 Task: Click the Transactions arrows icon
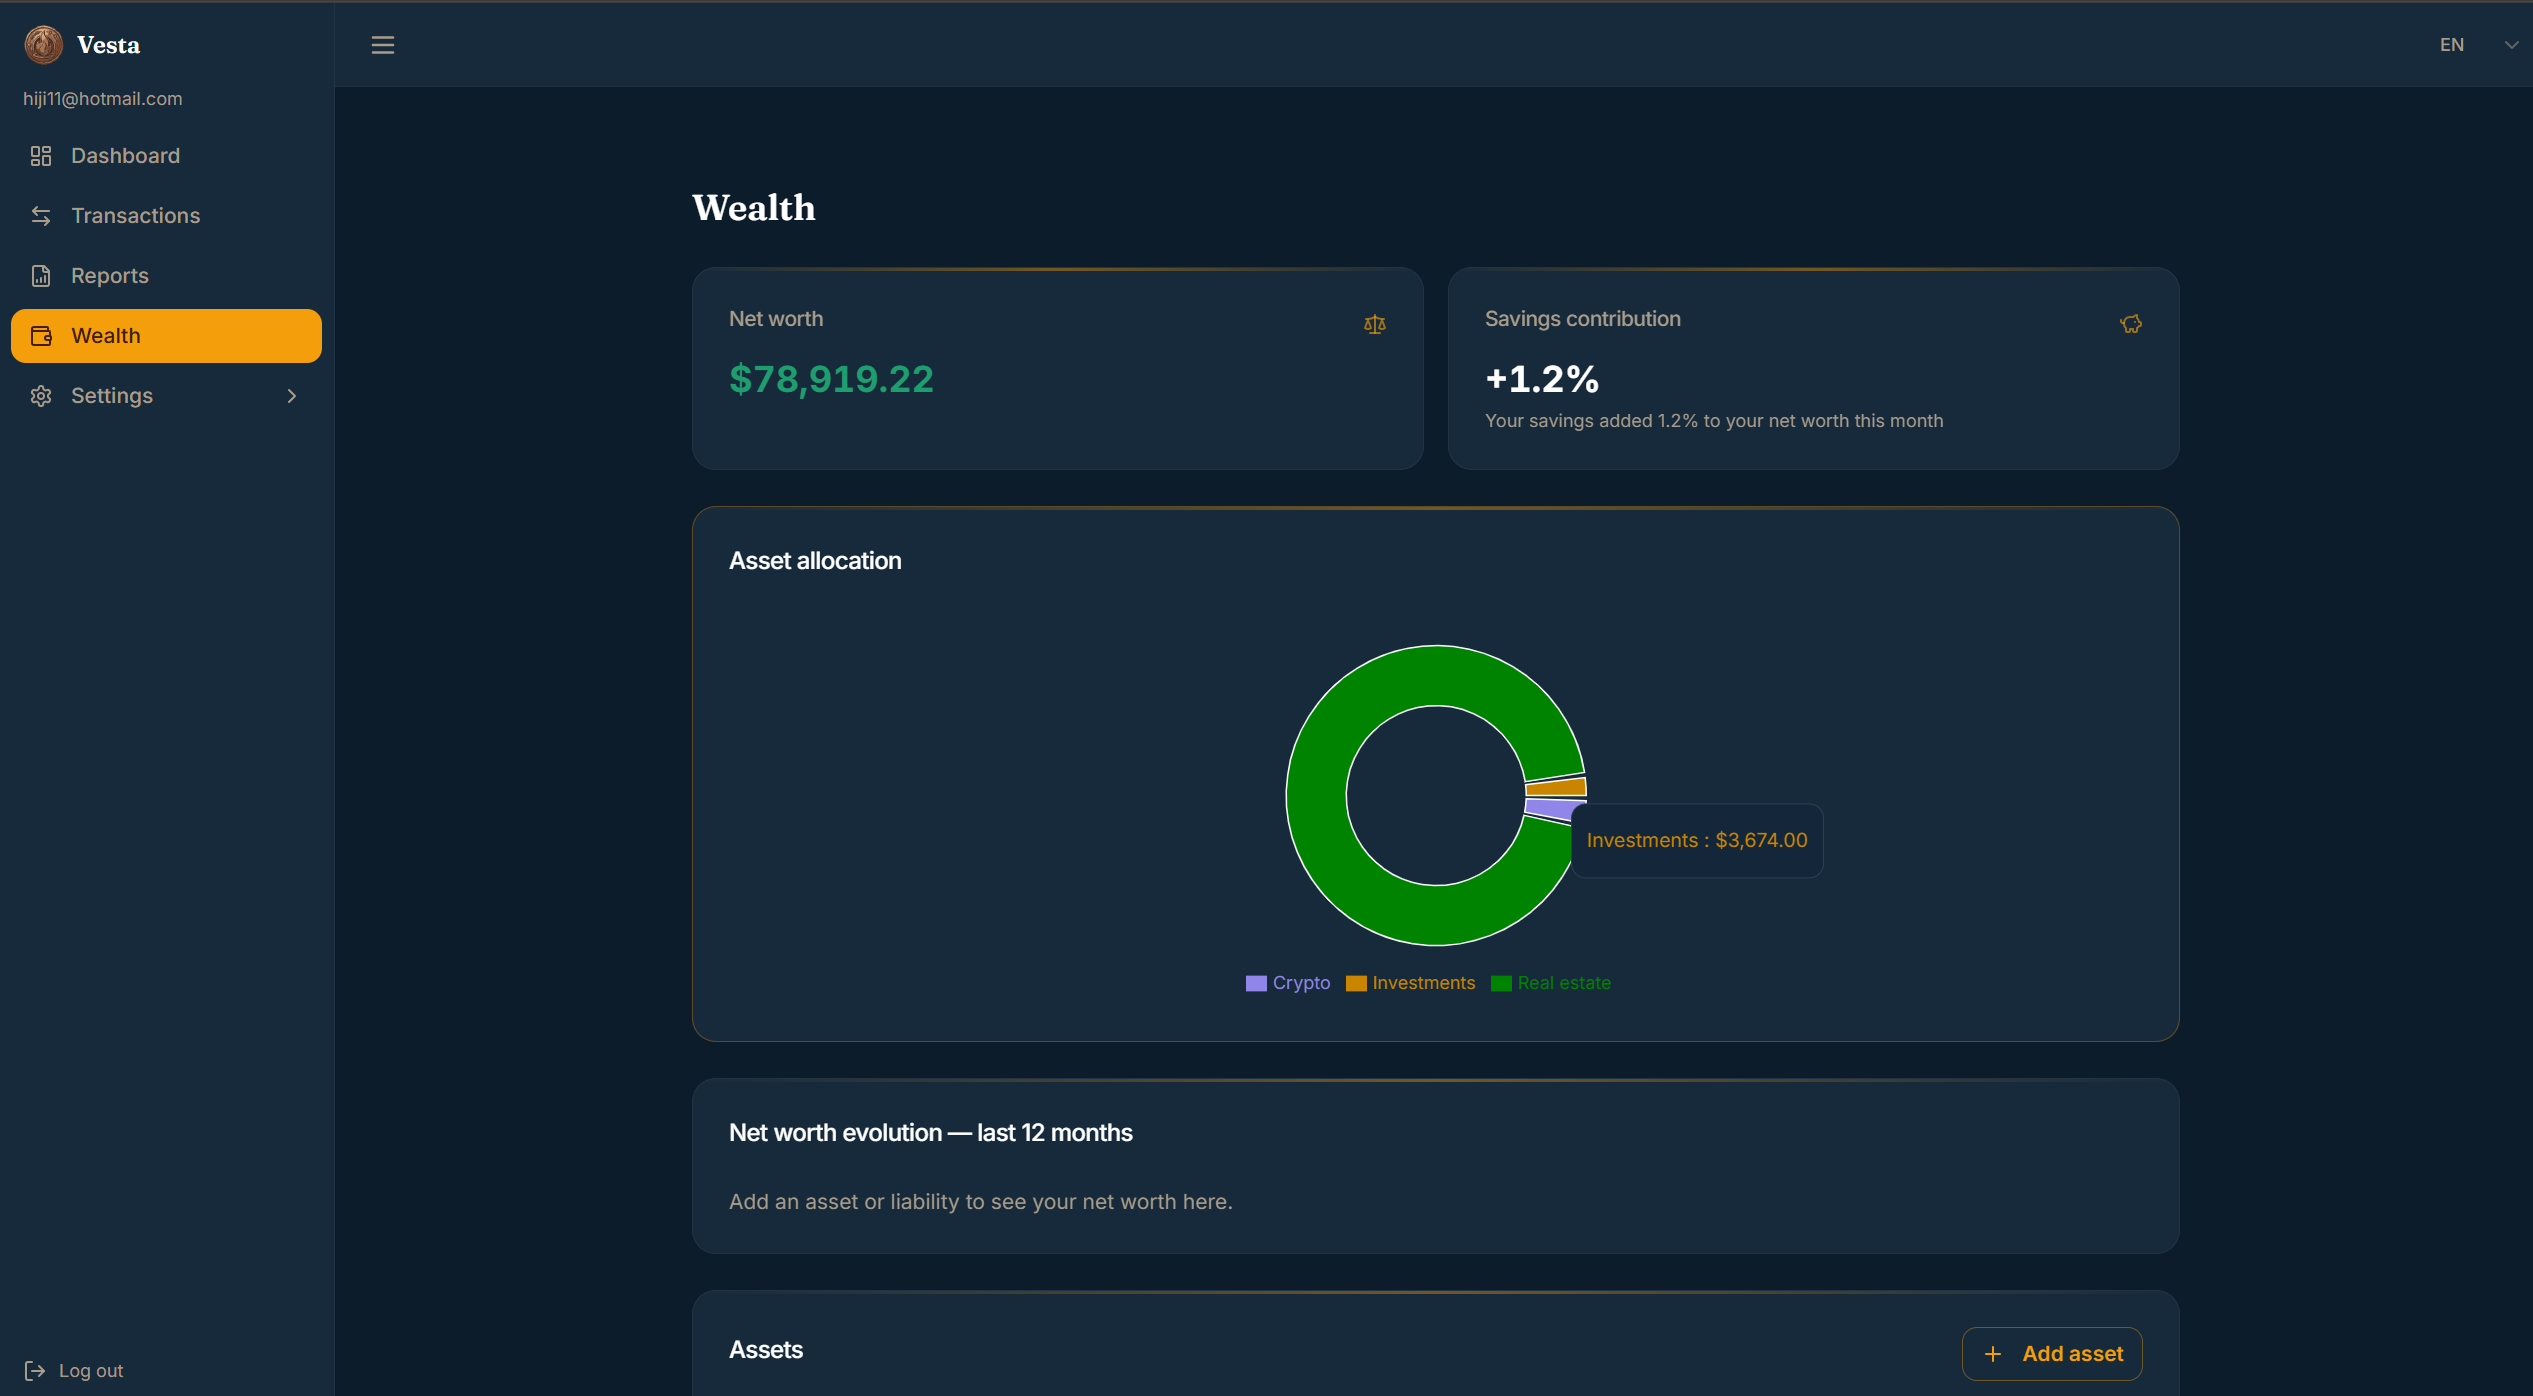(x=41, y=216)
